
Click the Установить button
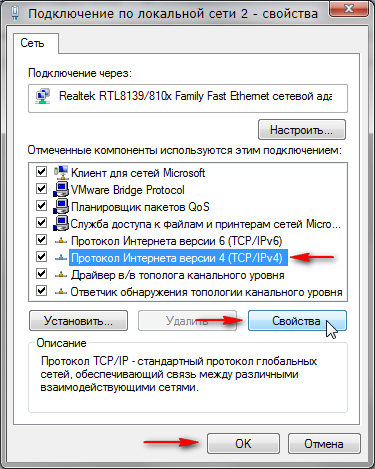coord(78,321)
